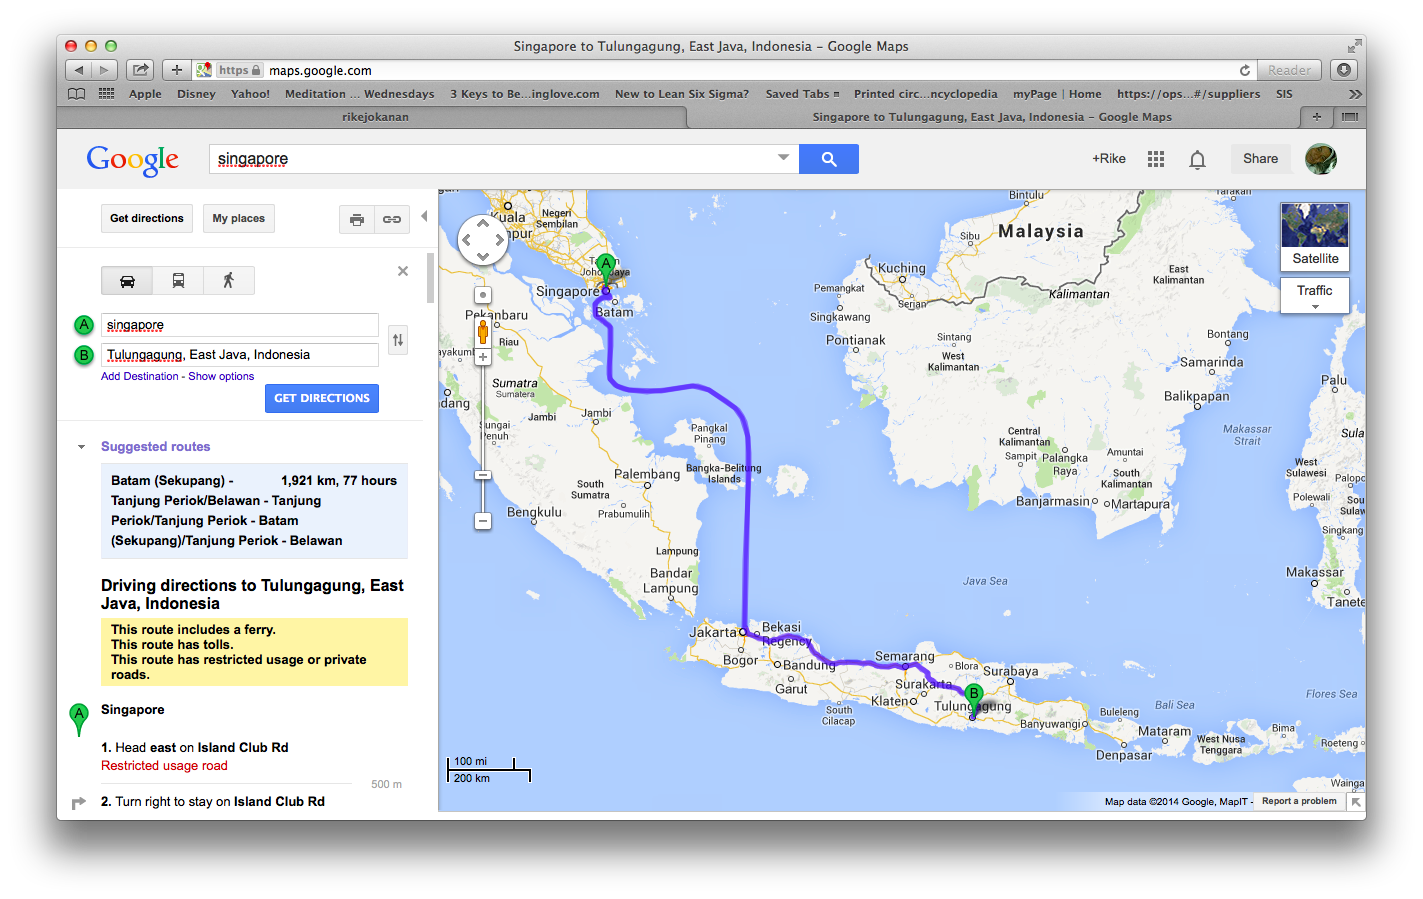Collapse the Suggested routes section

tap(82, 447)
